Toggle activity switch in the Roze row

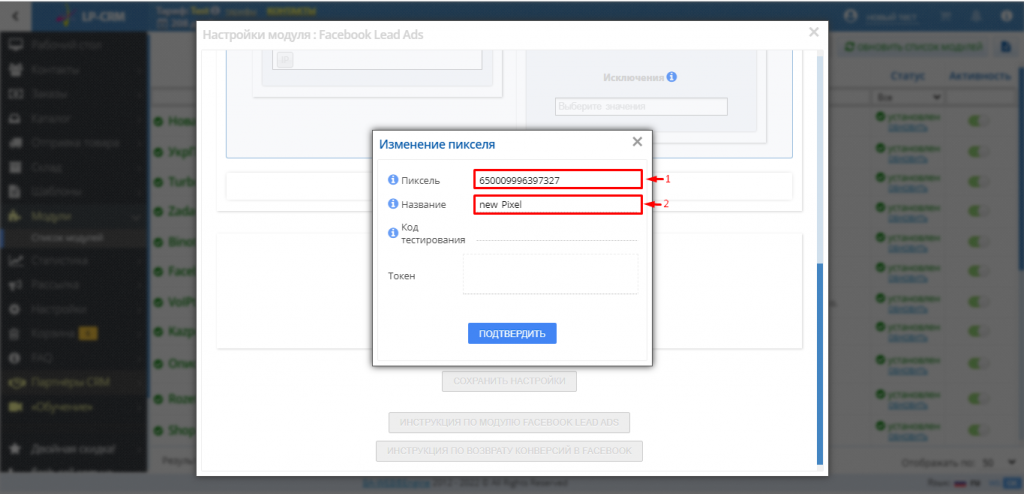point(979,399)
